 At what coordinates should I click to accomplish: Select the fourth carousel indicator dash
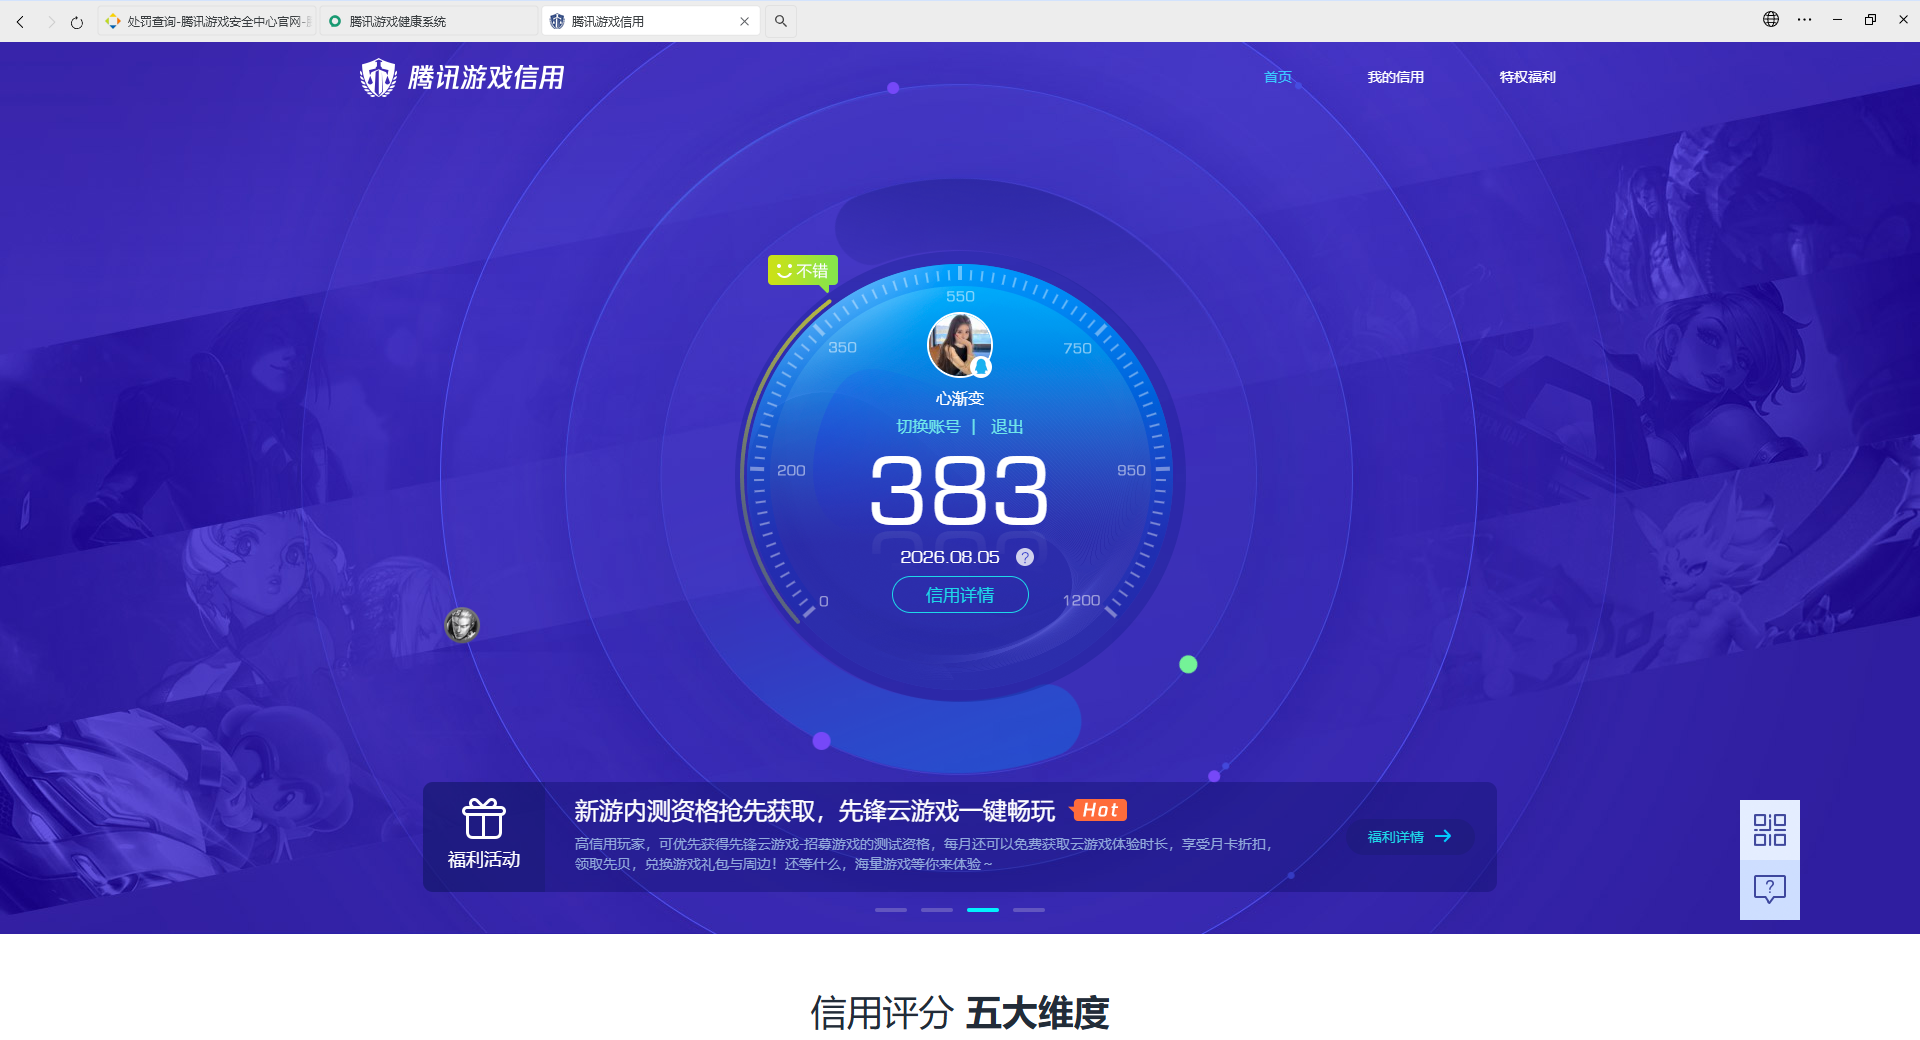1029,910
